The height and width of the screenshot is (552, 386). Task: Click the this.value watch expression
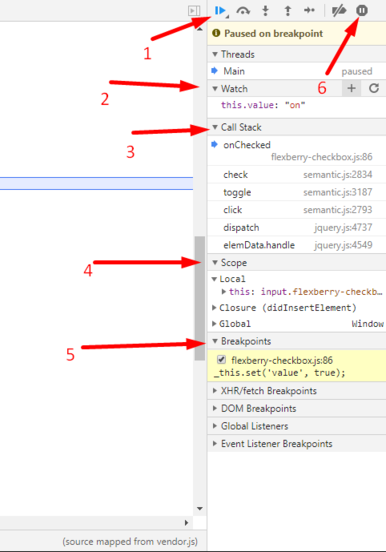pos(263,105)
